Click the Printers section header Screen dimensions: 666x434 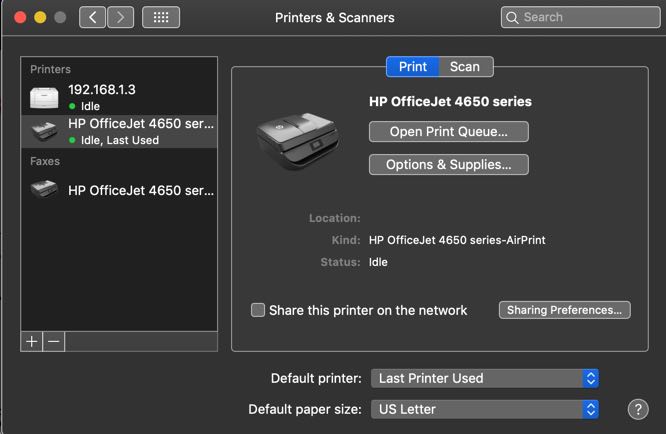50,69
